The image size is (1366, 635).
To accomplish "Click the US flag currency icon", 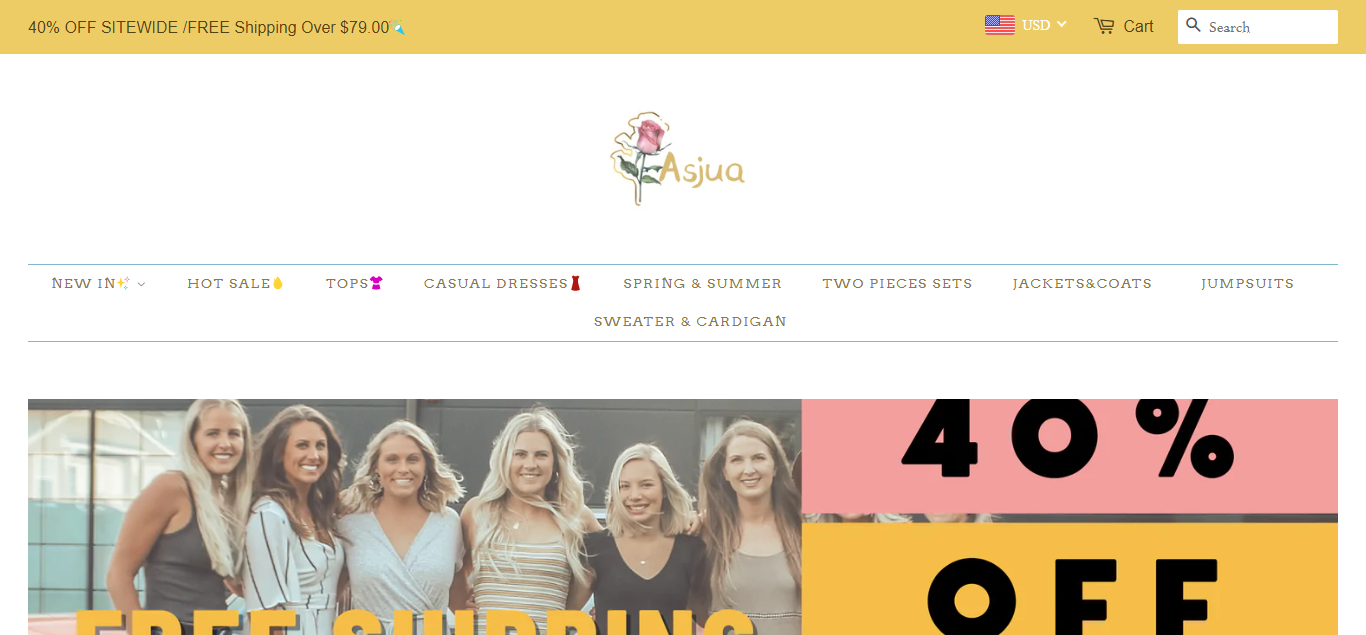I will (x=999, y=25).
